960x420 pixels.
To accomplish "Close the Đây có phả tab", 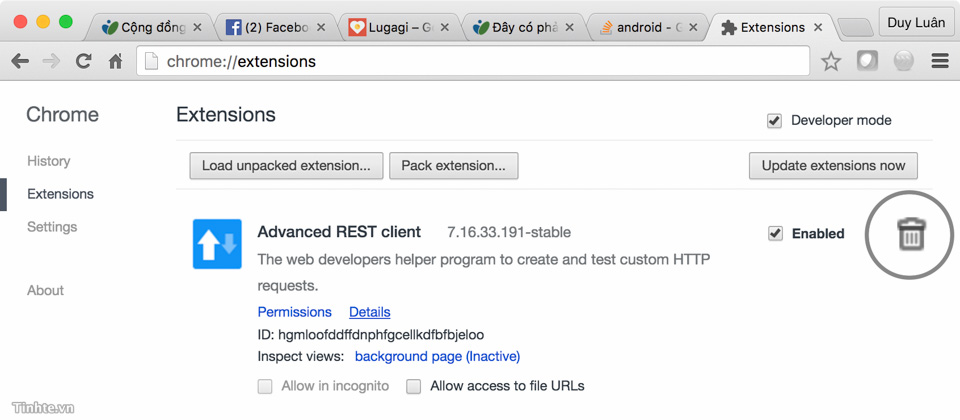I will point(569,27).
